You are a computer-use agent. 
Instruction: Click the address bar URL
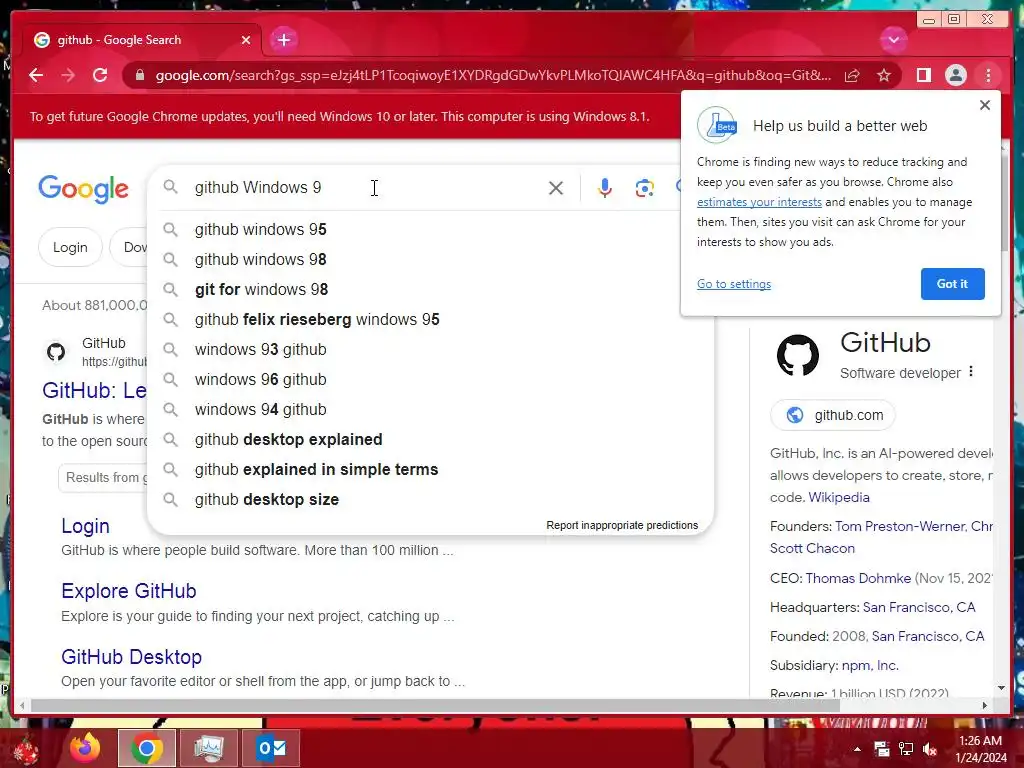(493, 76)
